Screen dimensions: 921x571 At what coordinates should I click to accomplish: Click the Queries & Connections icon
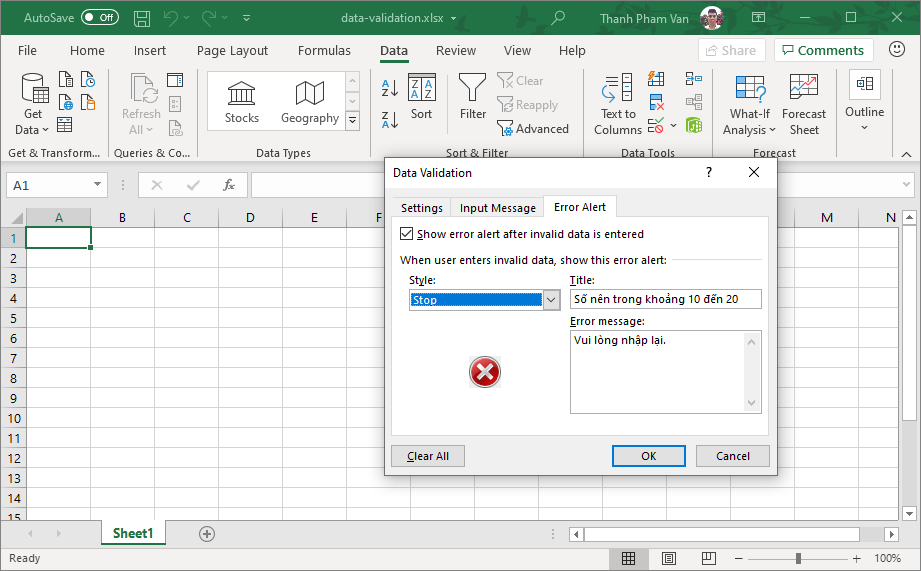(x=175, y=80)
